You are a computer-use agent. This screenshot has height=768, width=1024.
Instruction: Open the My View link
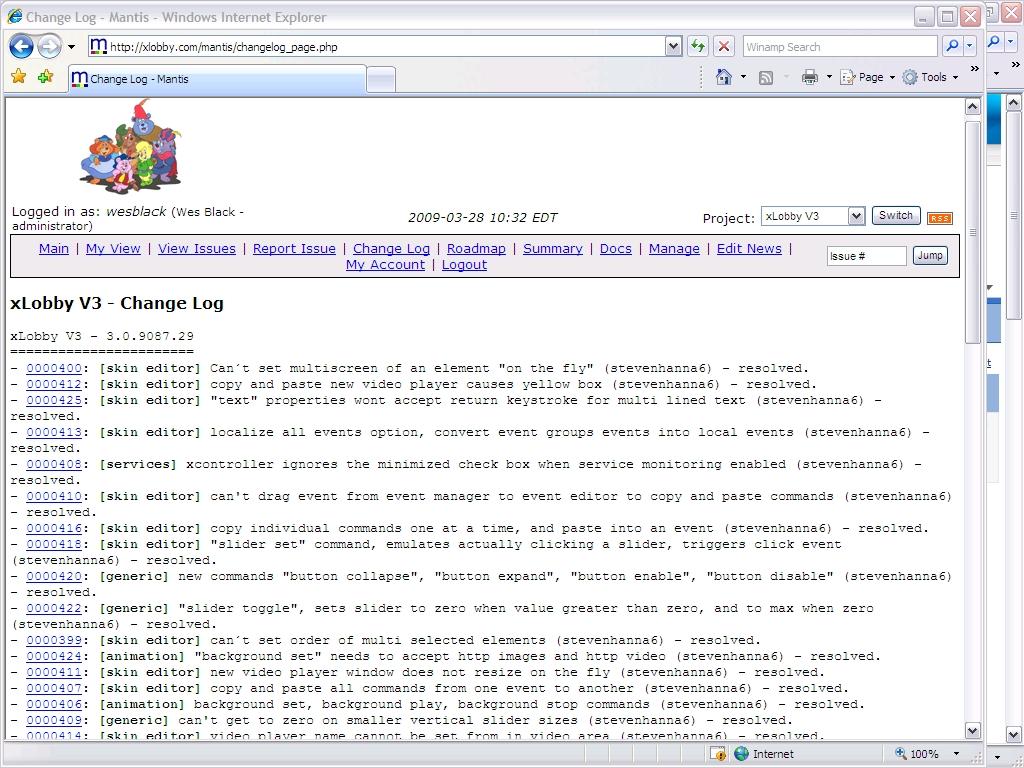113,249
